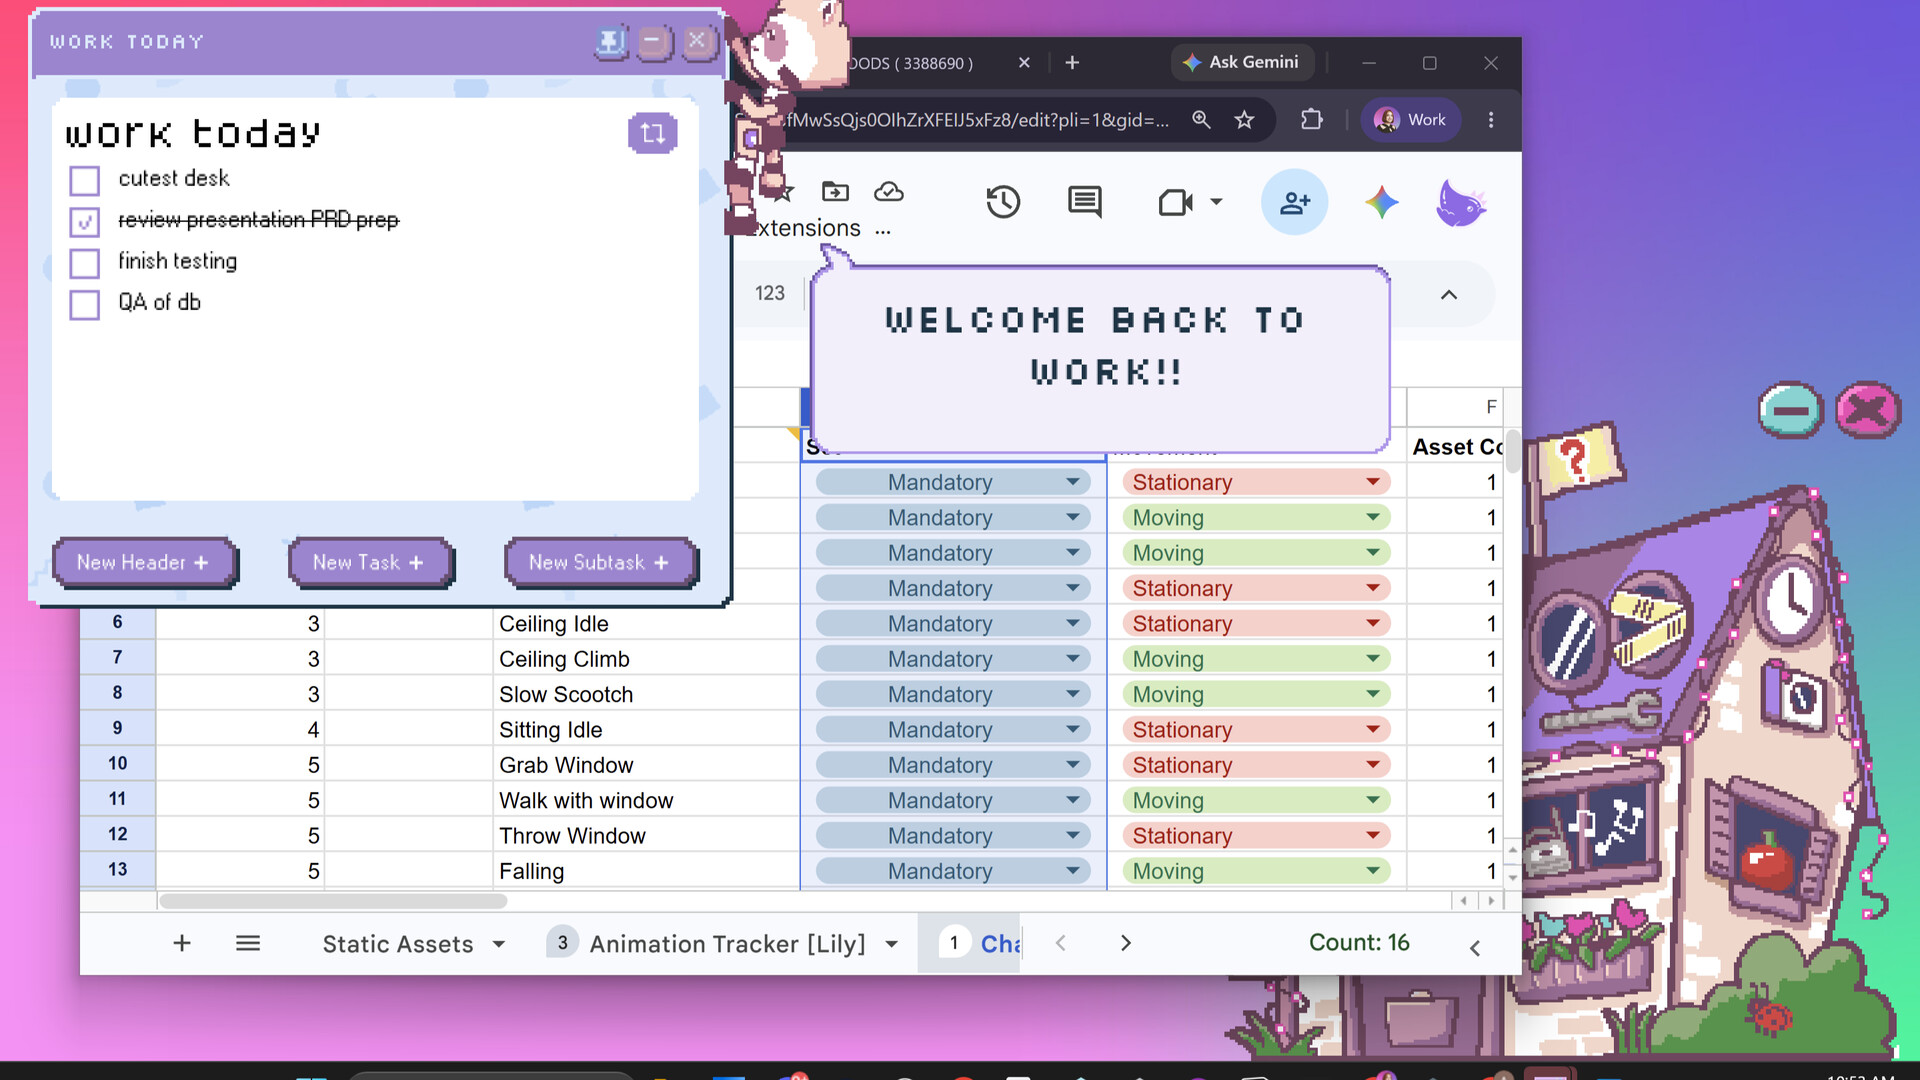This screenshot has height=1080, width=1920.
Task: Click the zoom magnifier icon in address bar
Action: coord(1201,120)
